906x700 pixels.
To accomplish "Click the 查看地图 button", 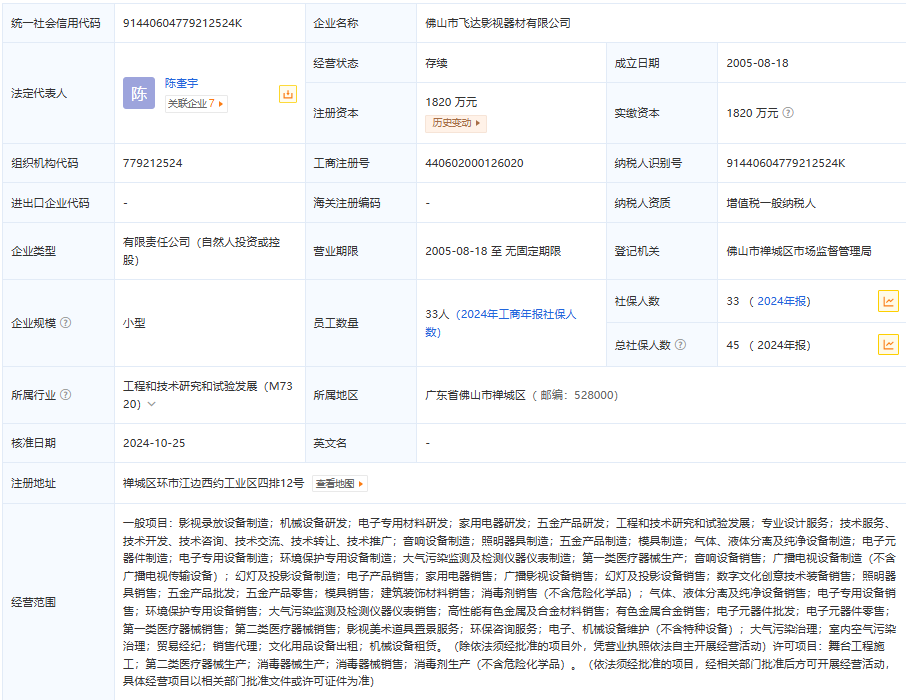I will tap(340, 483).
